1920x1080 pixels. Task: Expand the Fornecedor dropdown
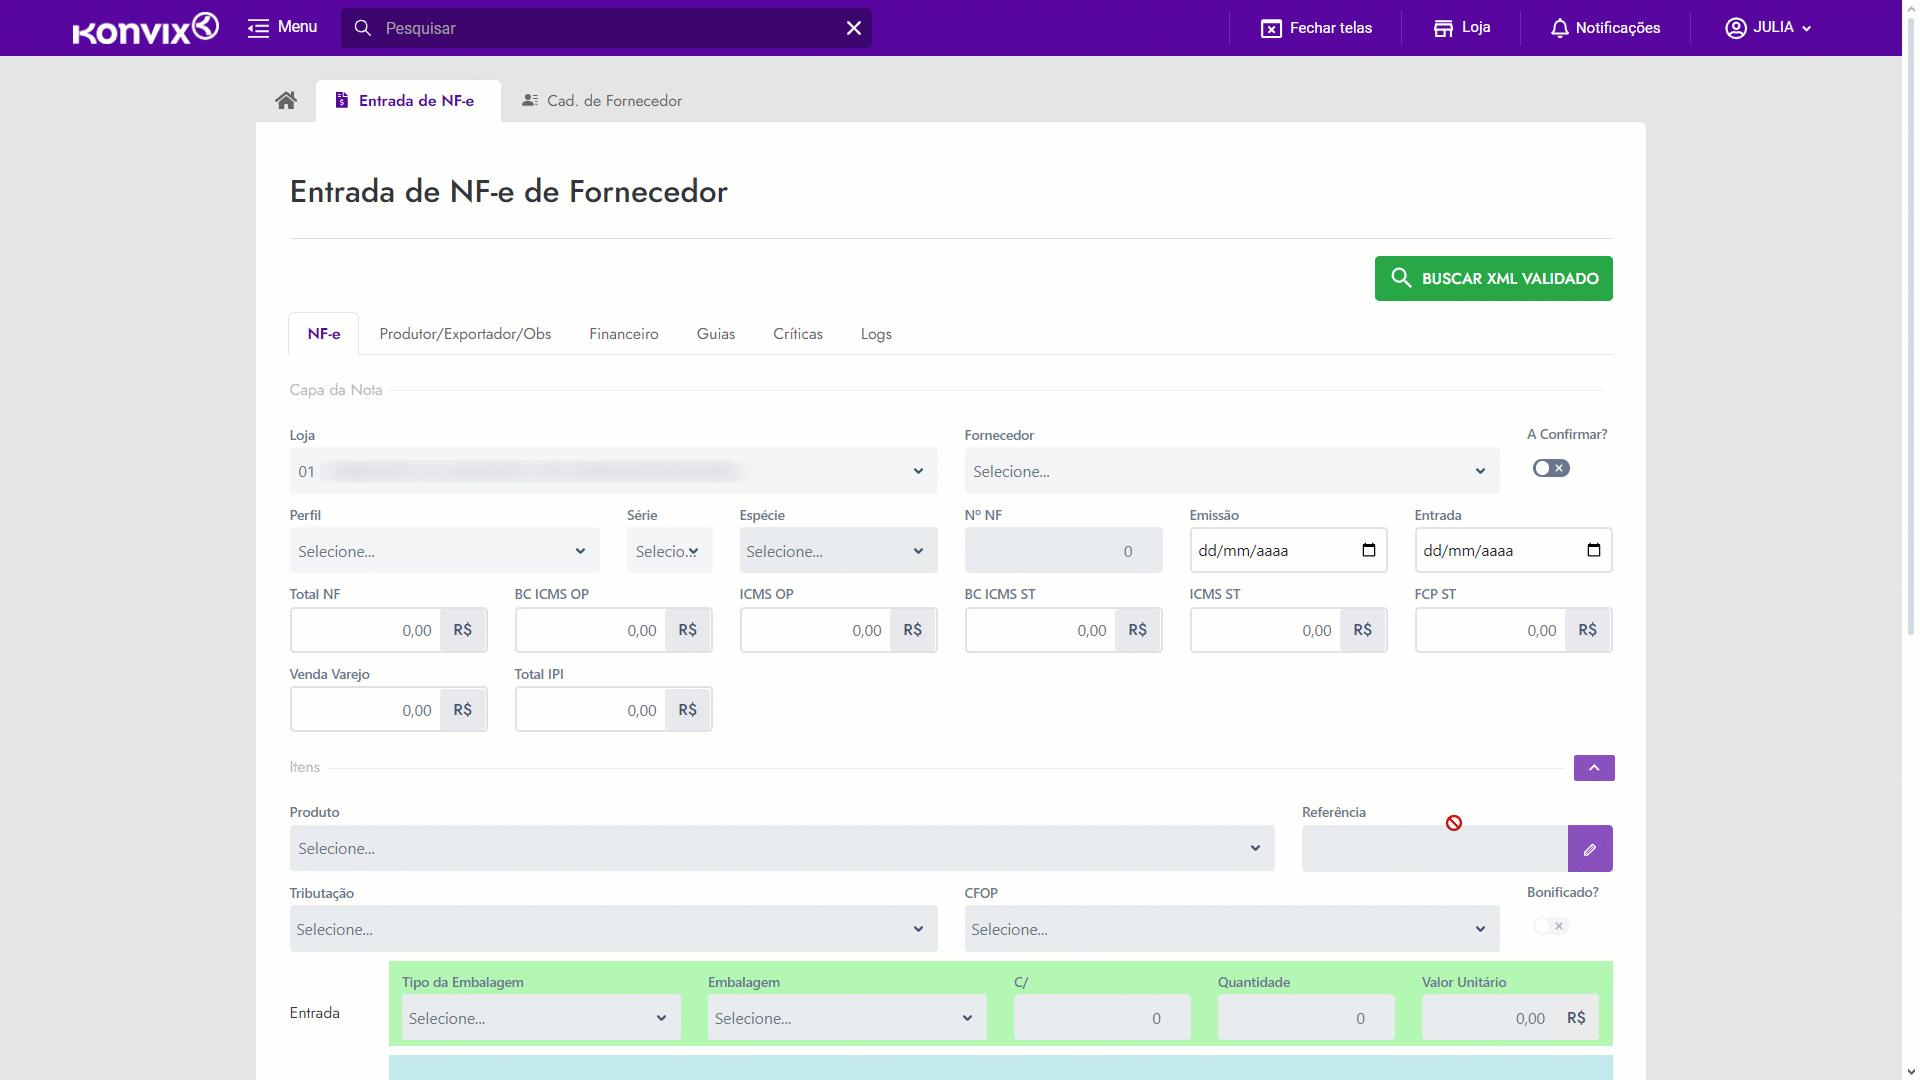(1231, 471)
